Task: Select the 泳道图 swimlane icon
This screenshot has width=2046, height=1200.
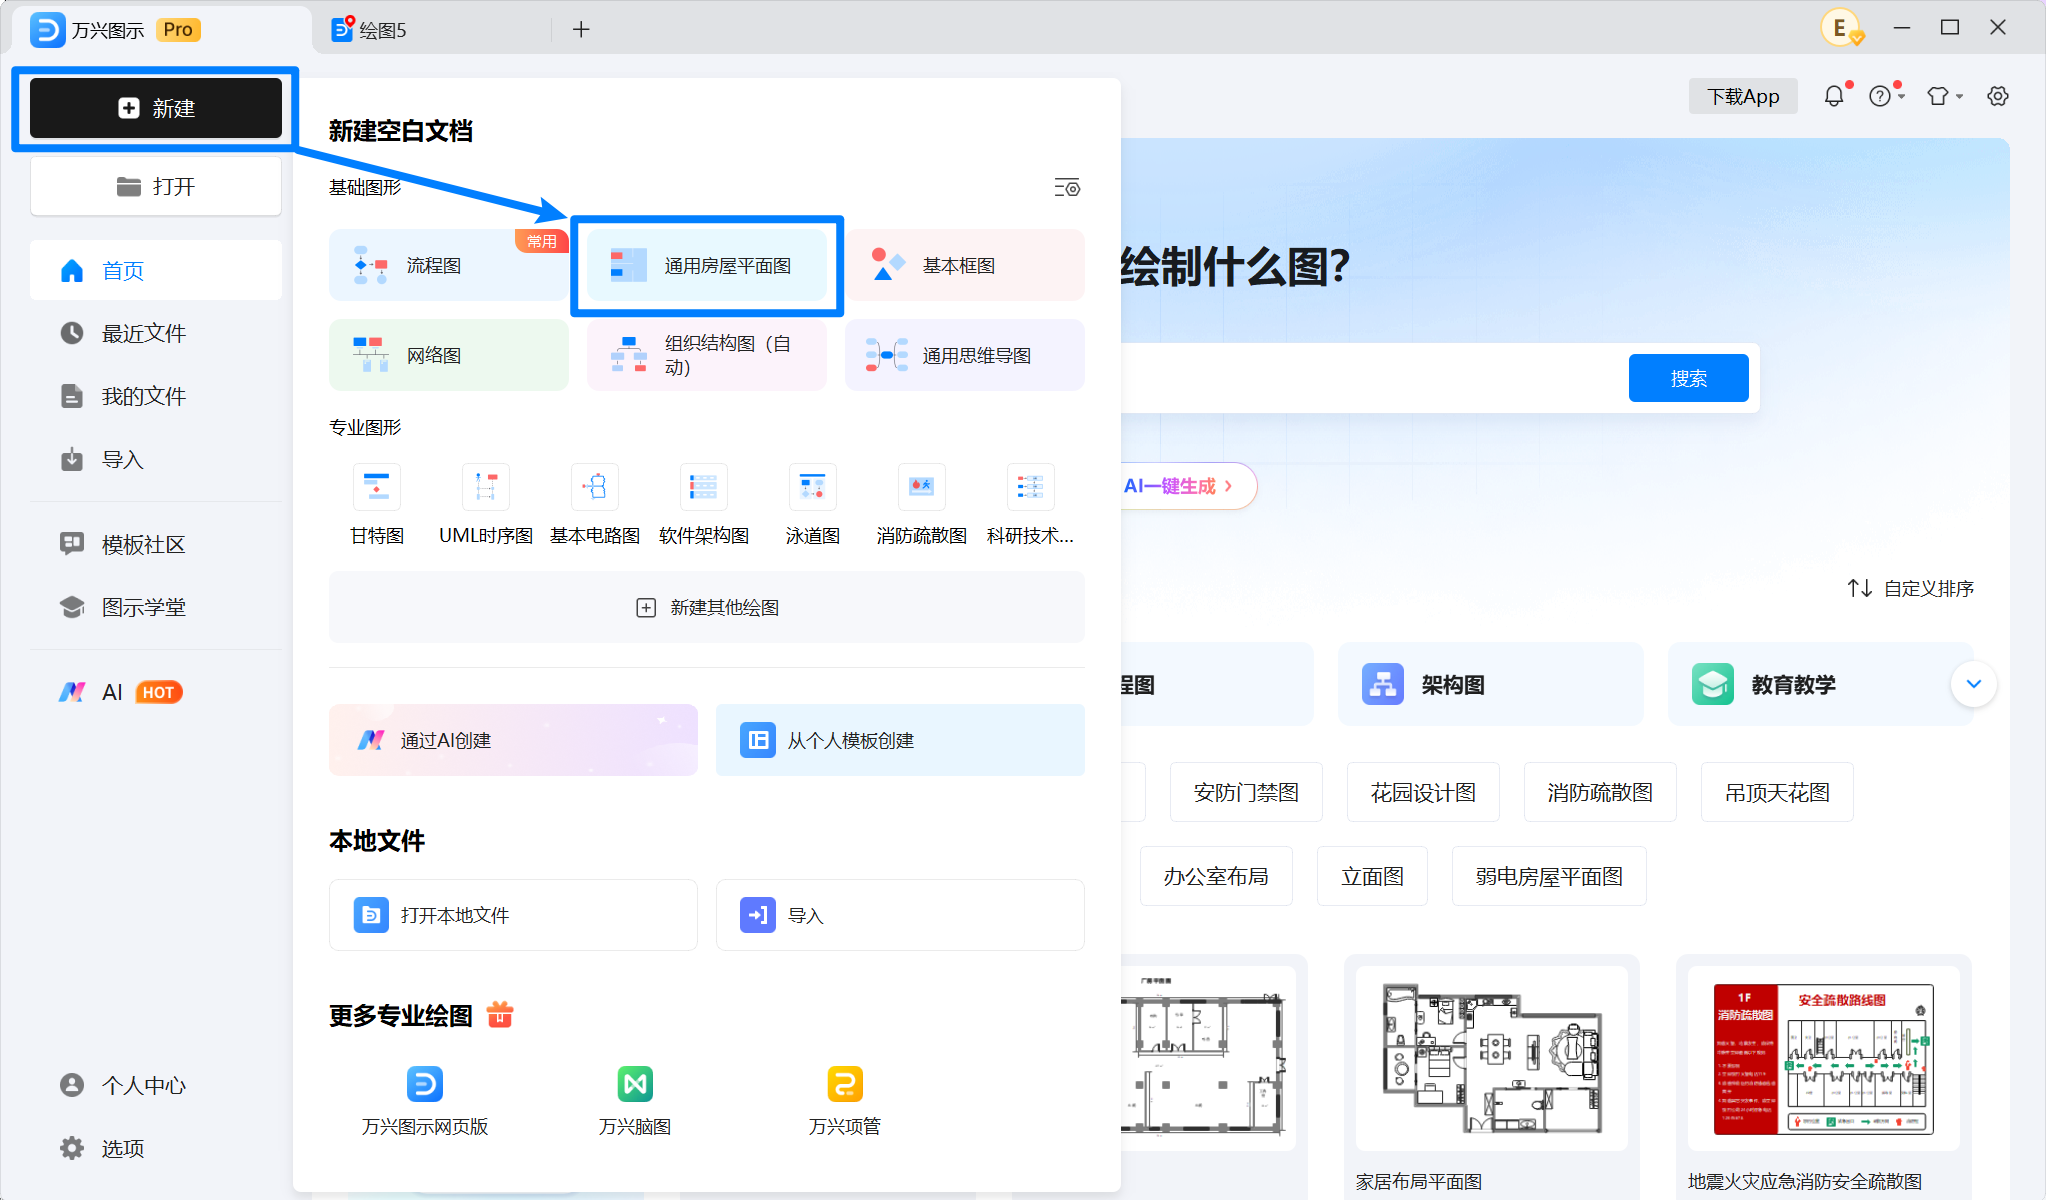Action: (813, 487)
